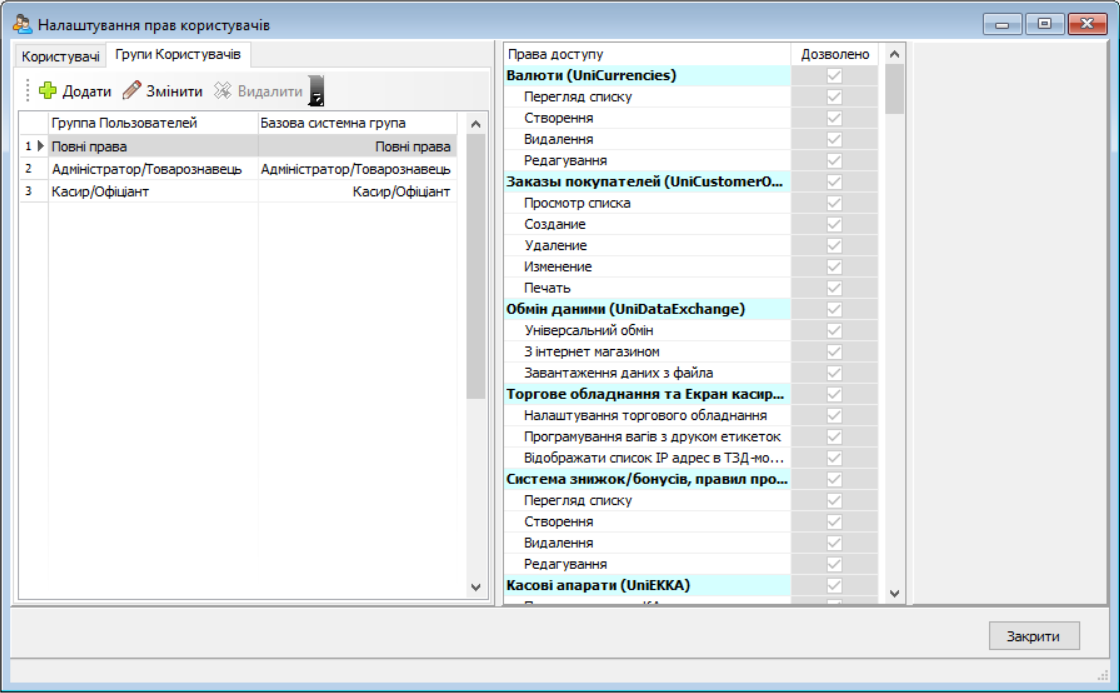Viewport: 1120px width, 693px height.
Task: Click the Группа Пользователей column header
Action: 153,123
